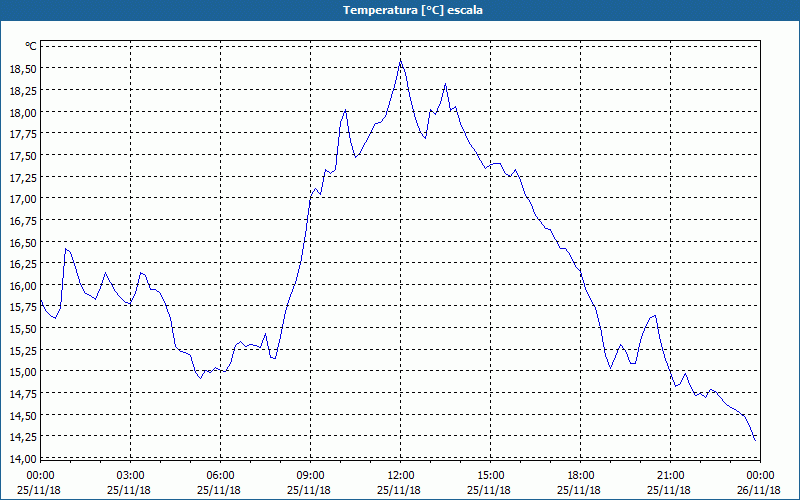The width and height of the screenshot is (800, 500).
Task: Select the 15,00 y-axis label
Action: tap(23, 371)
